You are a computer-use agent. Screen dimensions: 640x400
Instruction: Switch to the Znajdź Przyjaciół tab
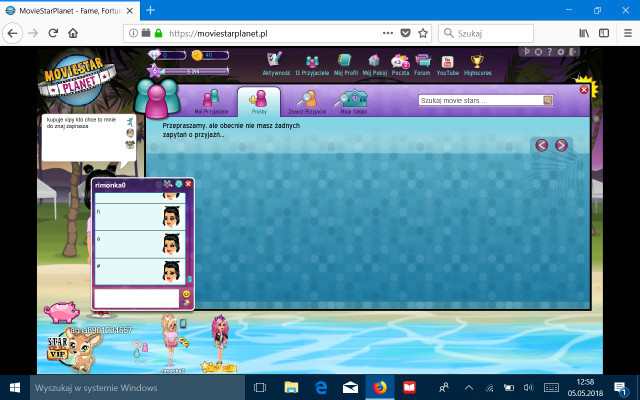[307, 100]
